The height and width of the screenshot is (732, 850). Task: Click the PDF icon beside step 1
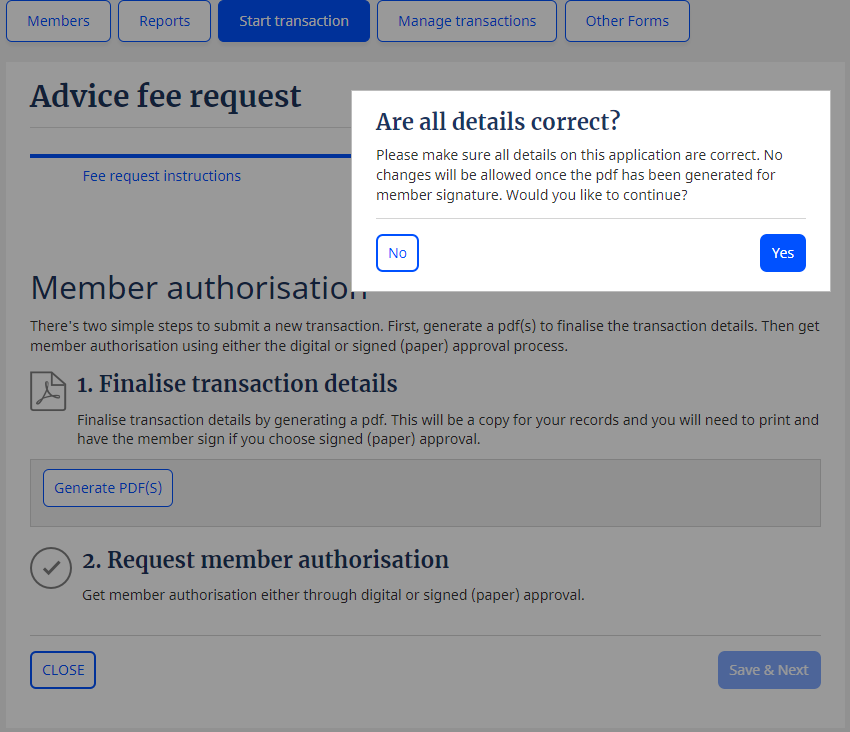[x=46, y=390]
